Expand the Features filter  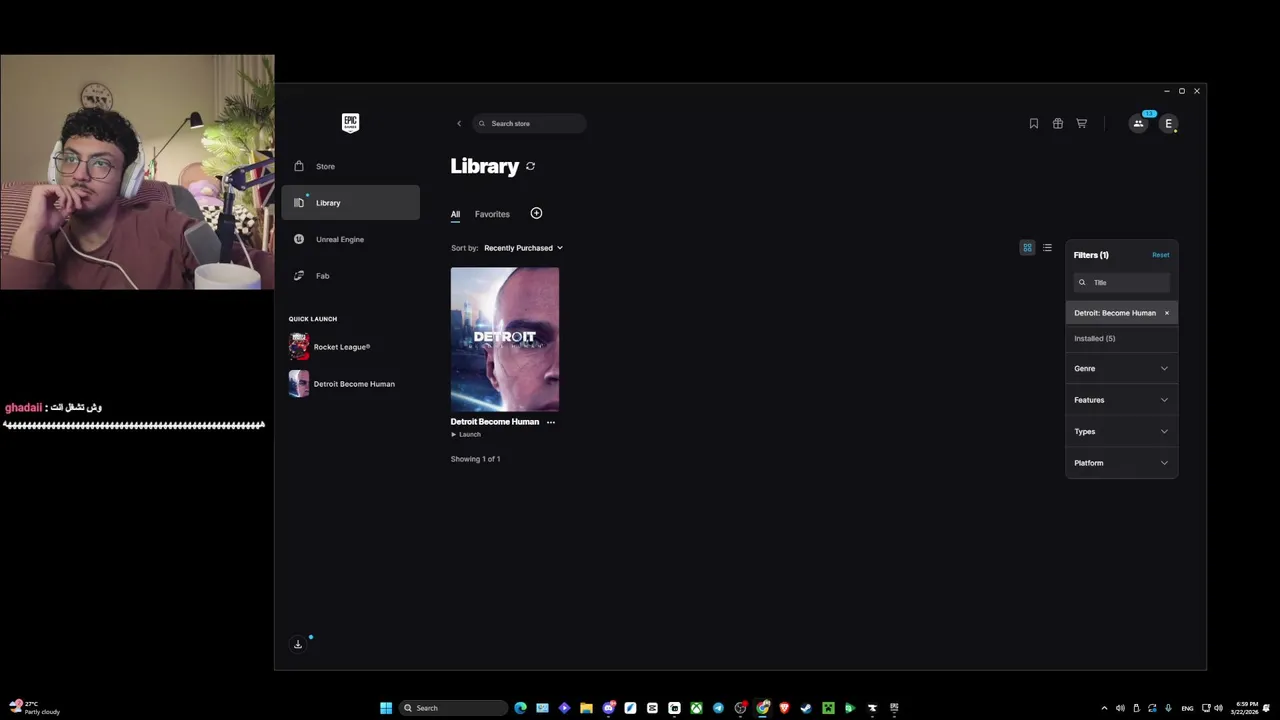tap(1121, 400)
